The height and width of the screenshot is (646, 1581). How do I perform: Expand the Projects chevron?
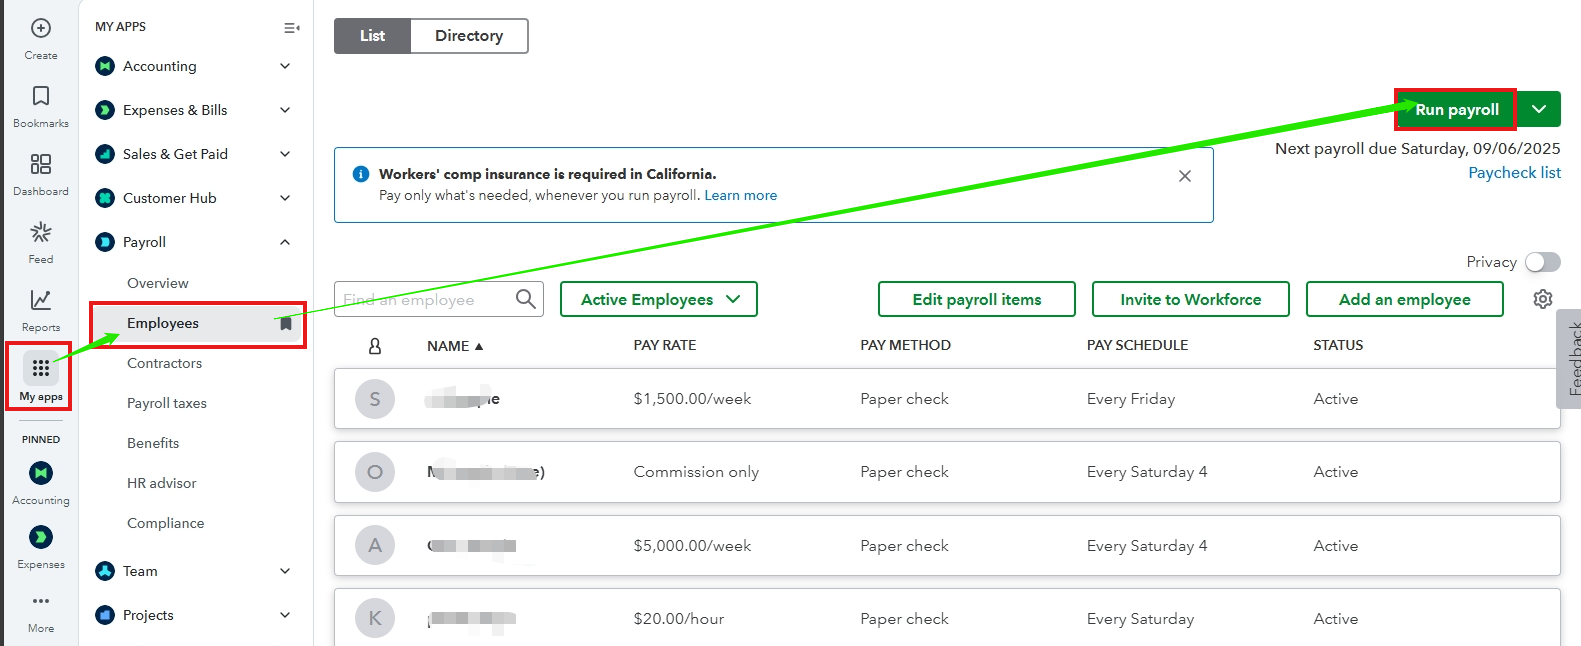tap(285, 615)
